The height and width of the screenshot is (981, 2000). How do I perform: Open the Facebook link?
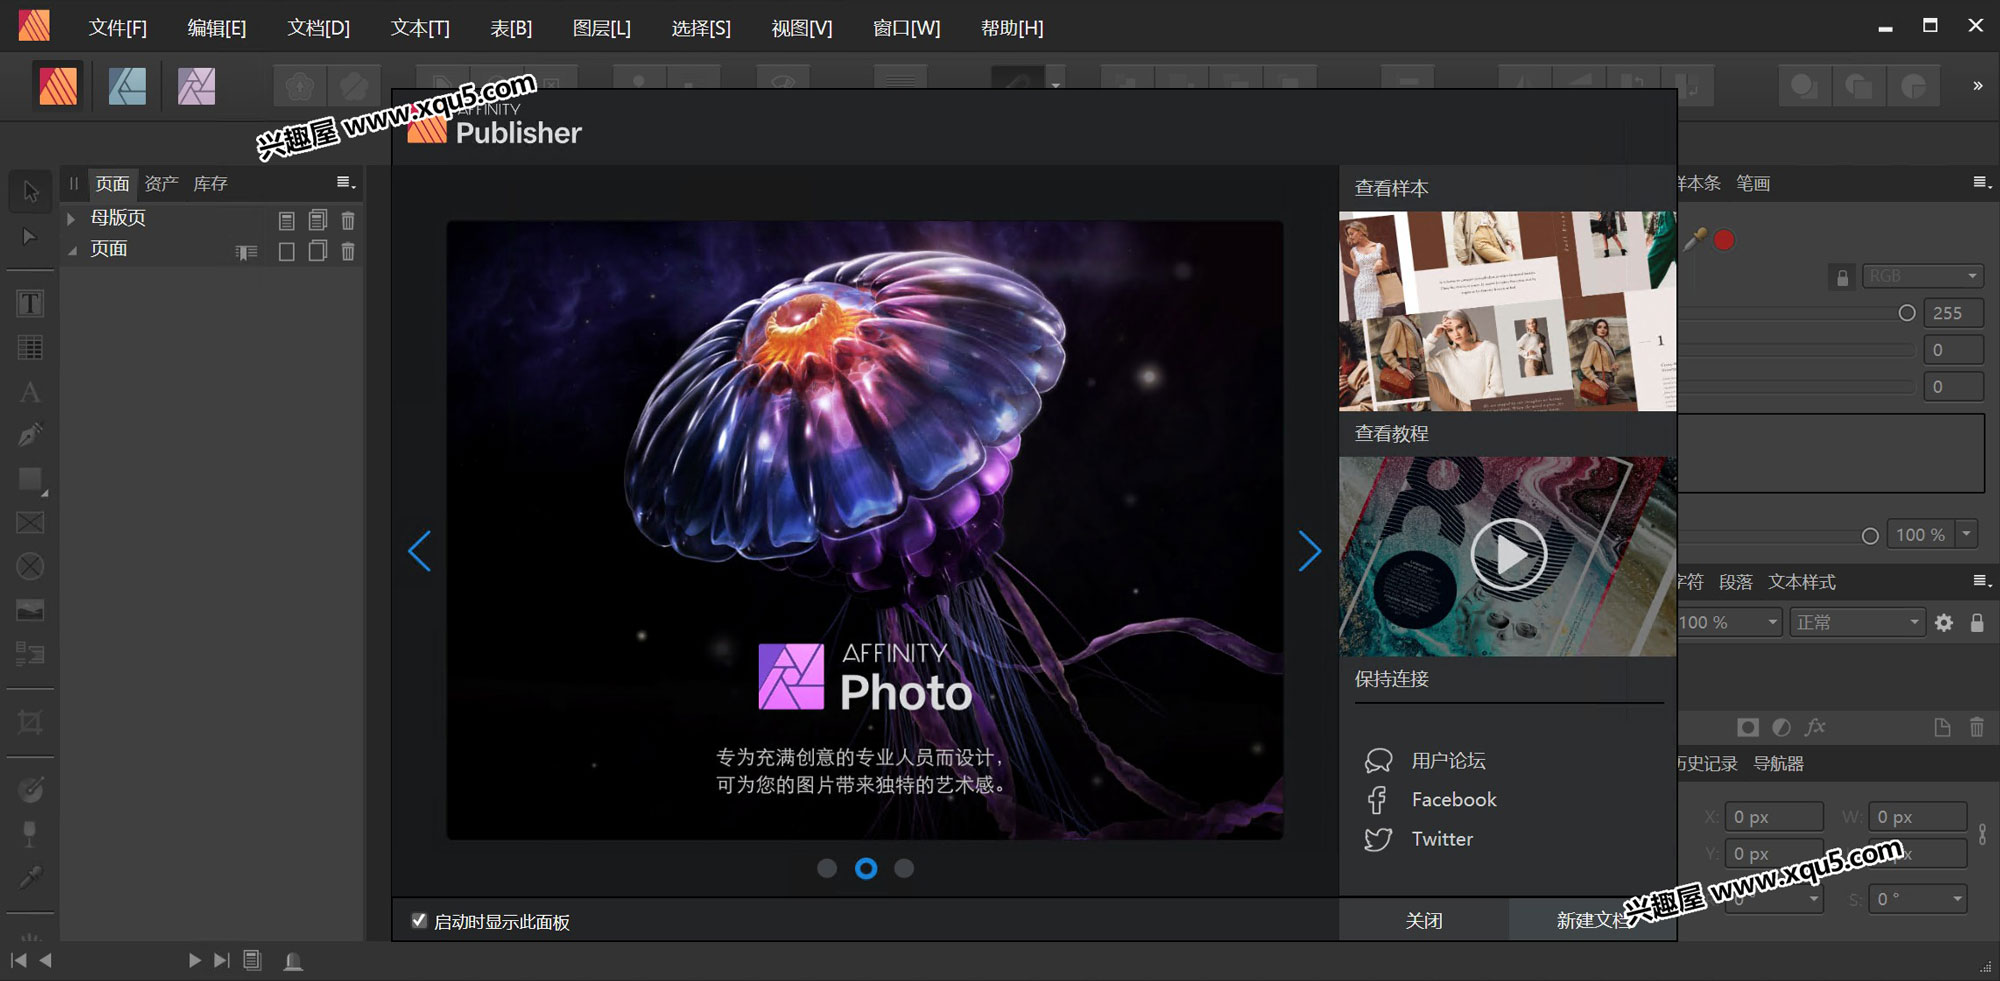1453,800
